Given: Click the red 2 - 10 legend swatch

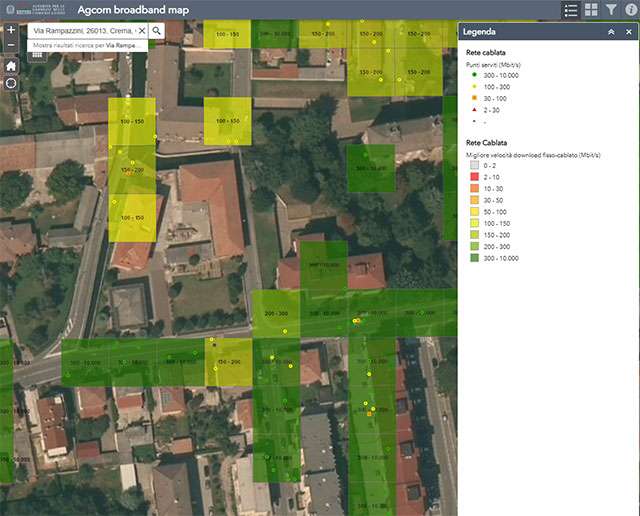Looking at the screenshot, I should pos(474,177).
